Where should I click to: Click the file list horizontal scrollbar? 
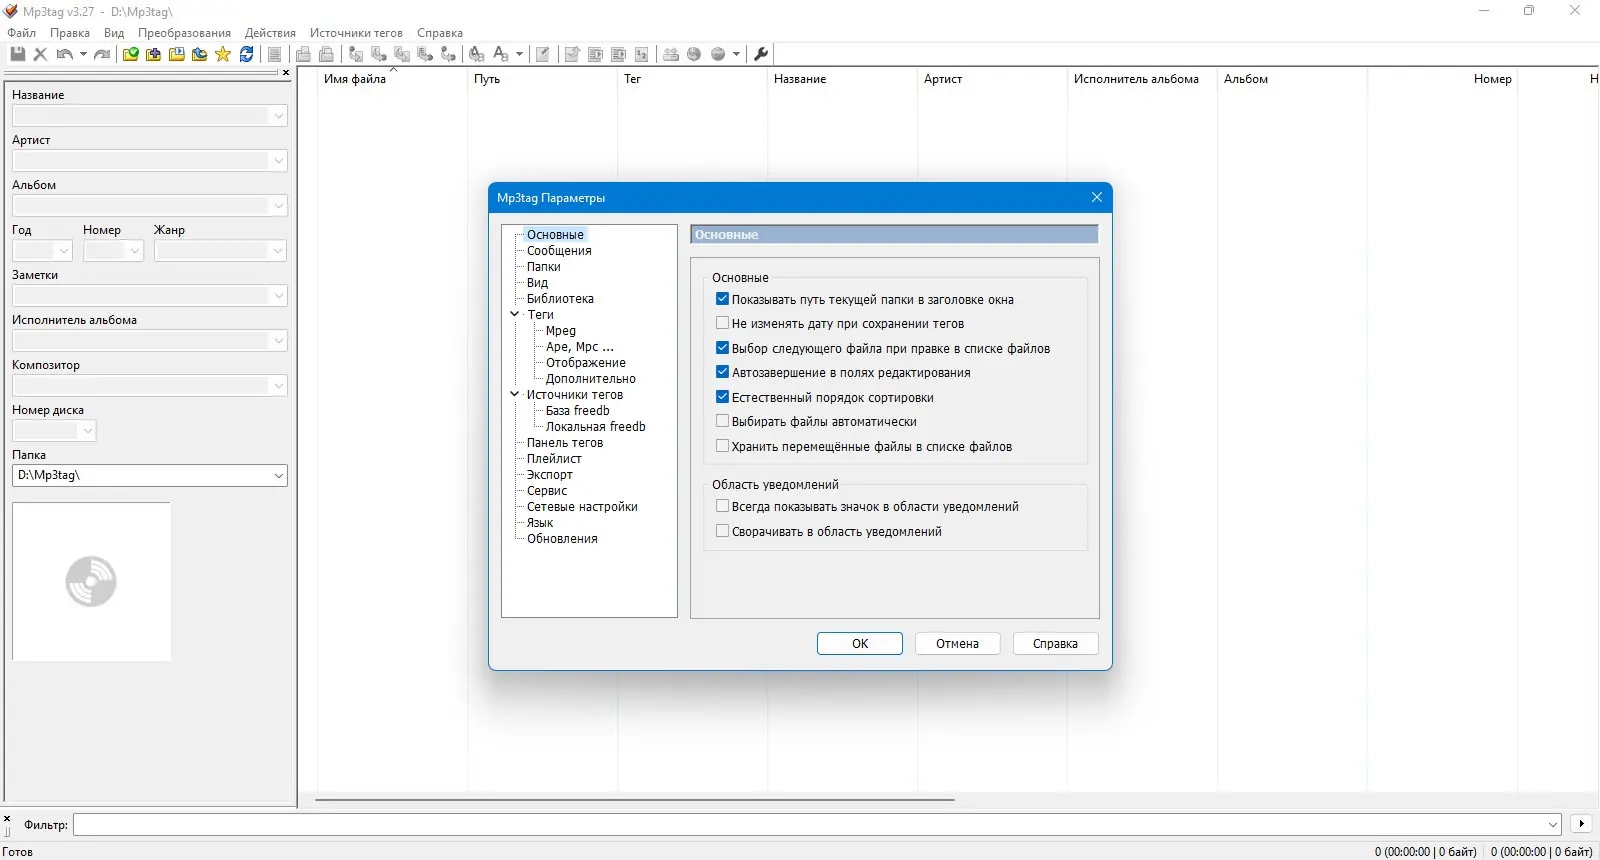click(x=635, y=800)
